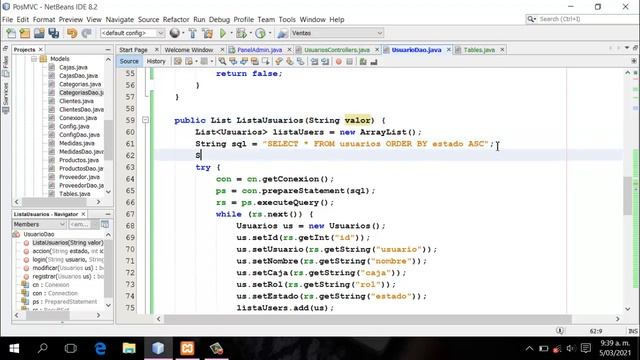Switch to the Start Page tab

[133, 50]
